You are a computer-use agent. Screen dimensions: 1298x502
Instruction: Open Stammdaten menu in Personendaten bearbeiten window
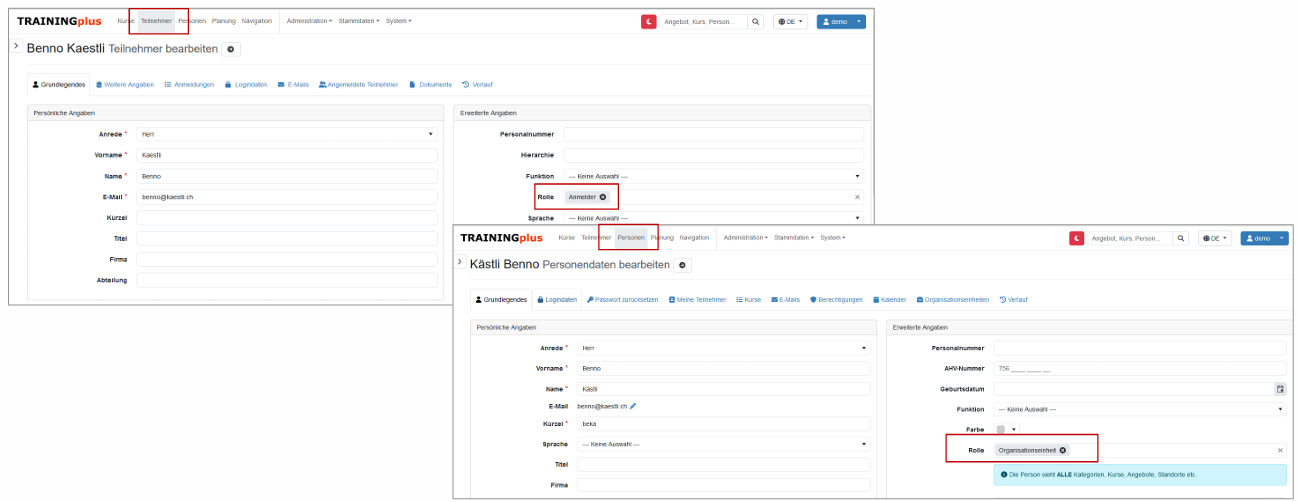[795, 238]
